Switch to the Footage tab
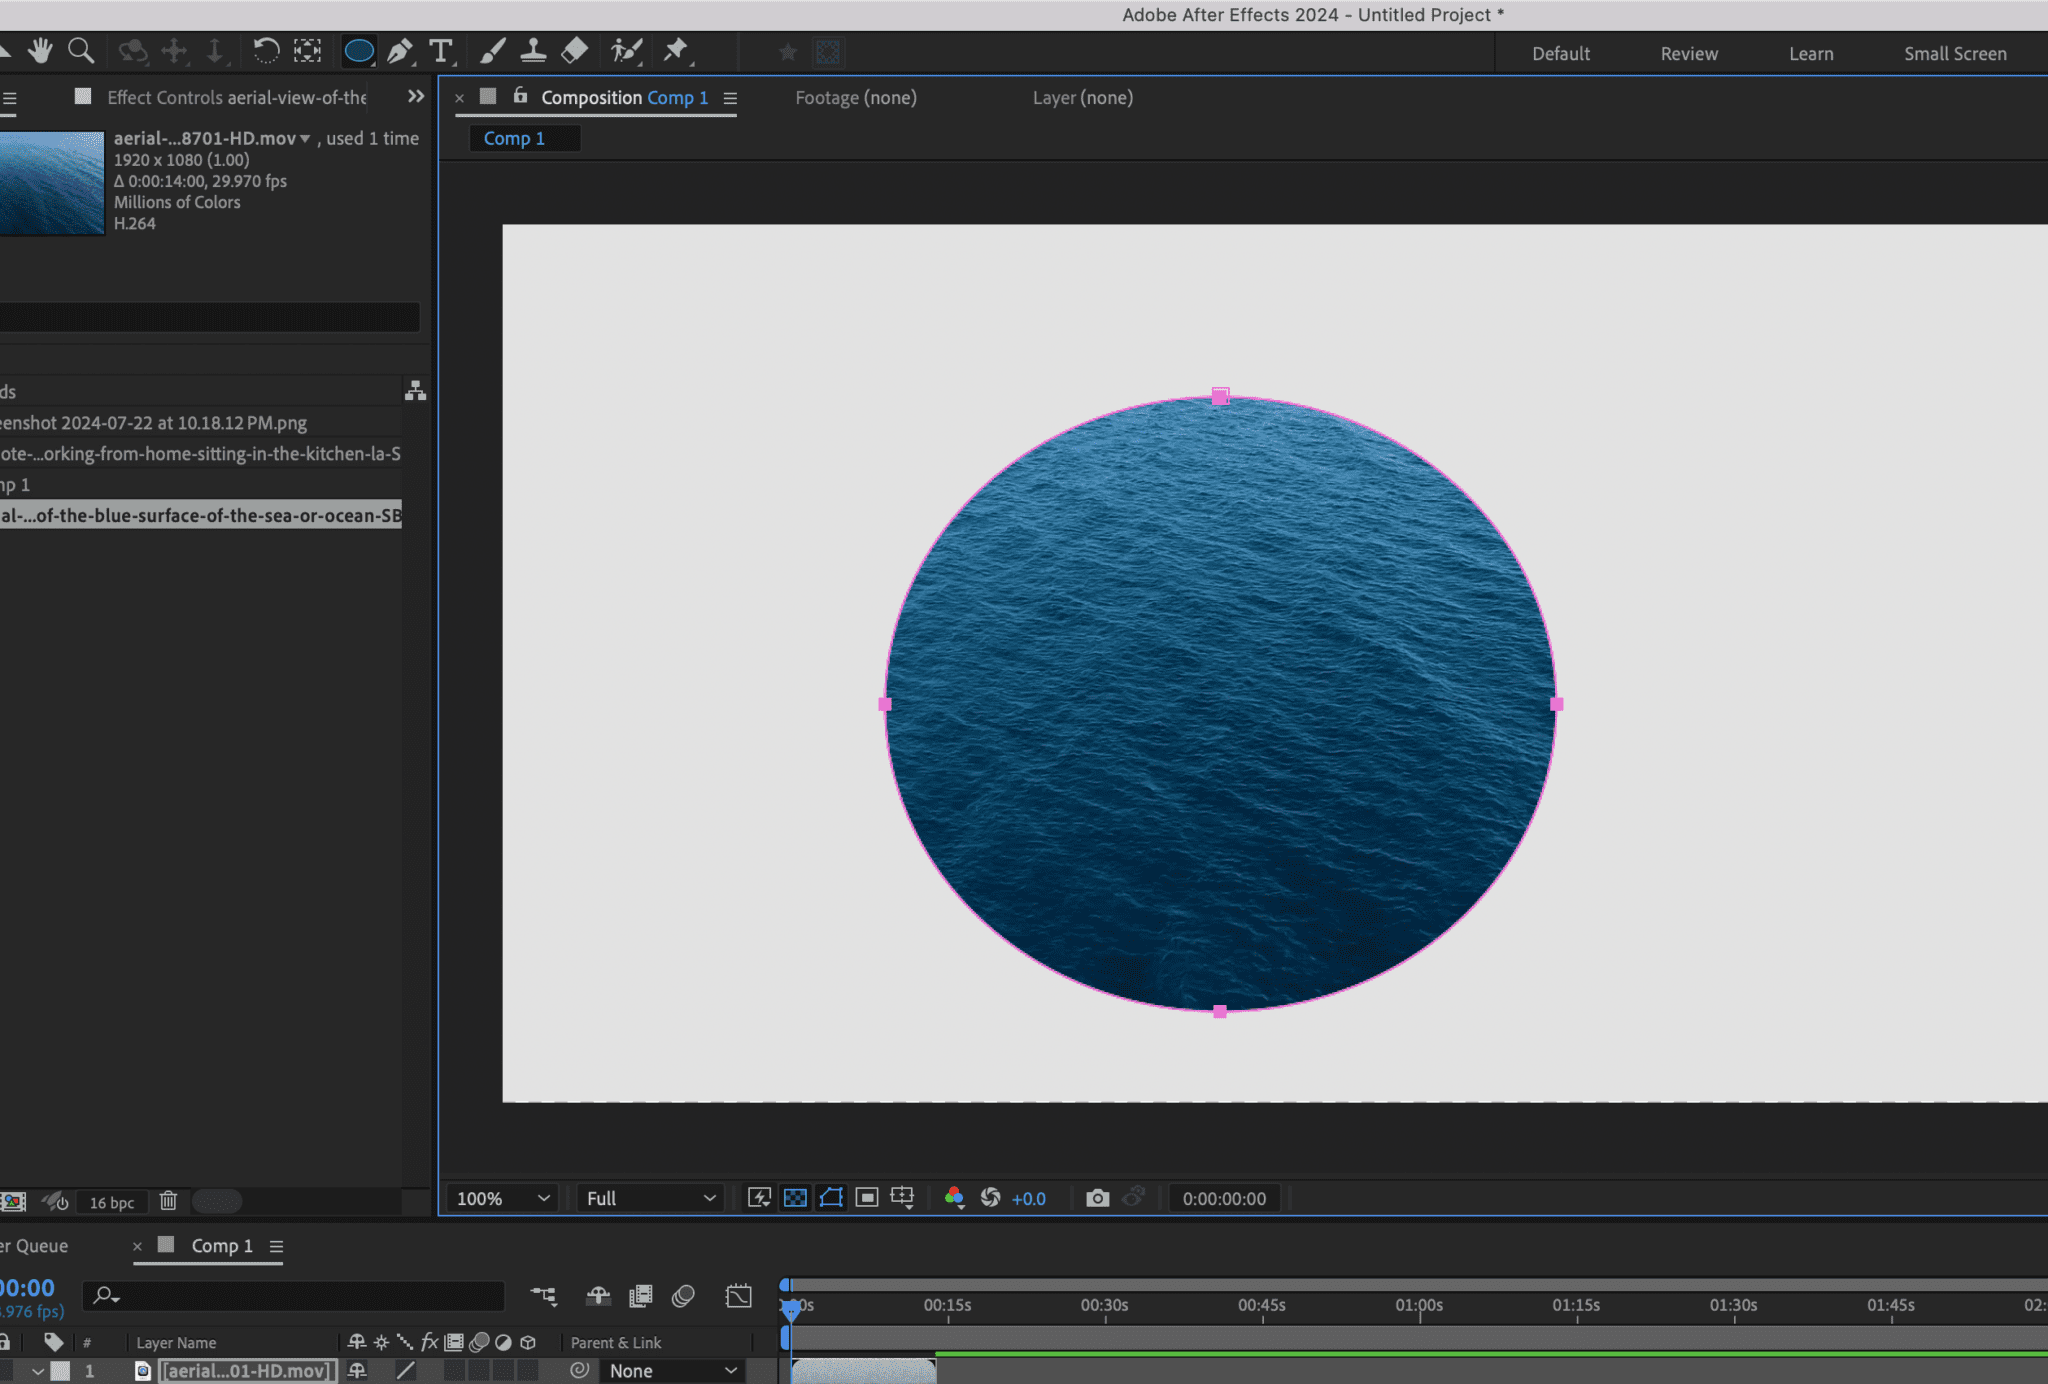2048x1384 pixels. [x=854, y=97]
